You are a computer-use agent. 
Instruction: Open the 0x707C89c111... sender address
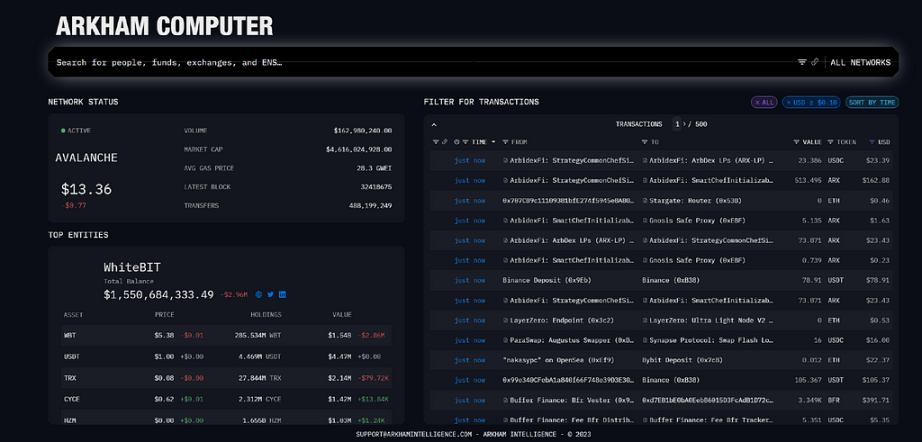point(569,200)
